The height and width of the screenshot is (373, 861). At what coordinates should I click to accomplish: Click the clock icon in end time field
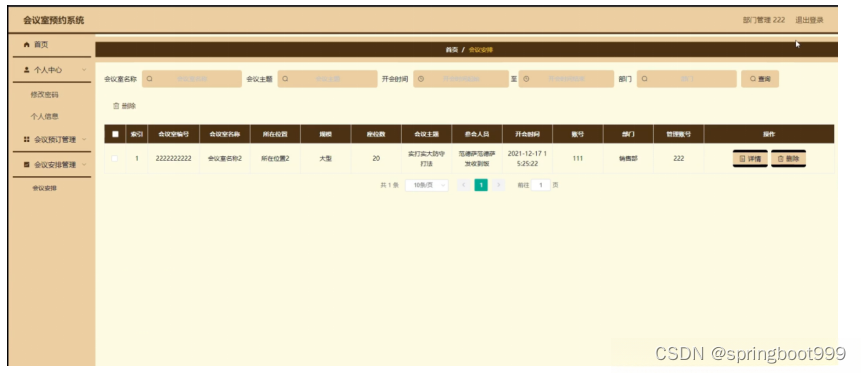coord(525,79)
